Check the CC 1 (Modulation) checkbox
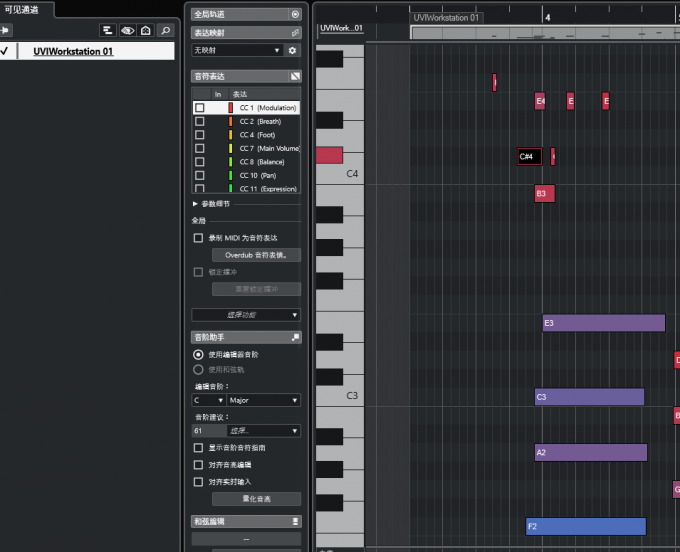Viewport: 680px width, 552px height. [199, 108]
